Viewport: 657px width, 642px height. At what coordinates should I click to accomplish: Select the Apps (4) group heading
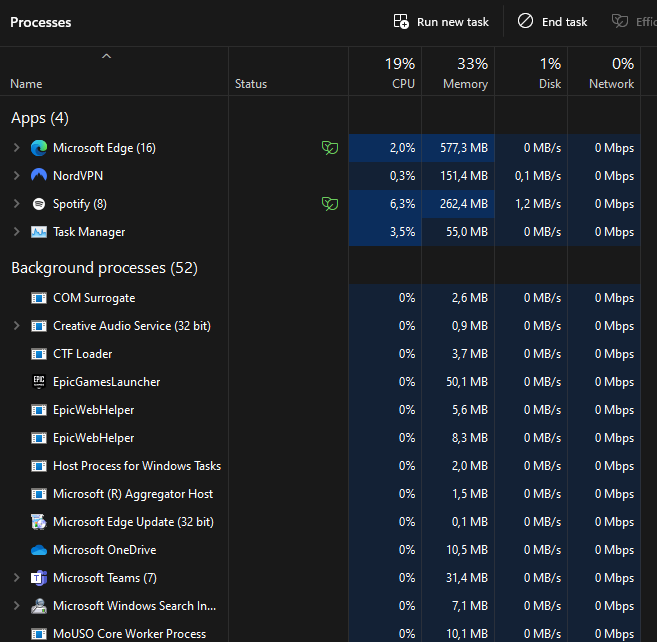click(x=40, y=118)
